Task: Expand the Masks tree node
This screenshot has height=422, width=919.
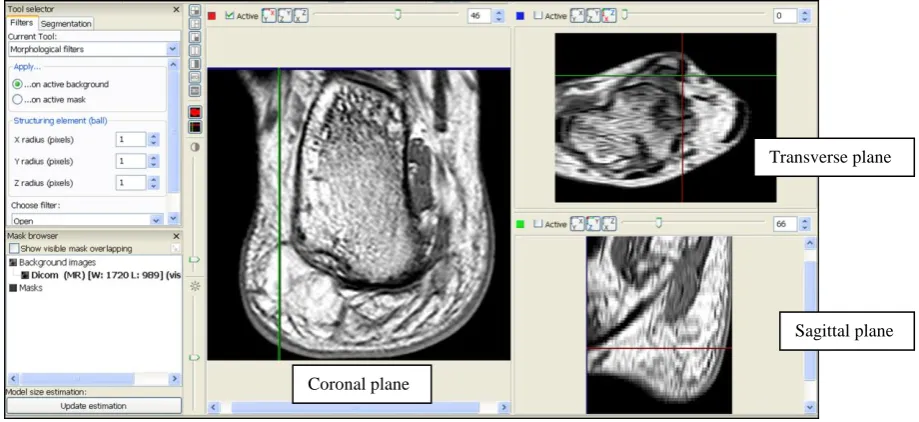Action: pyautogui.click(x=13, y=288)
